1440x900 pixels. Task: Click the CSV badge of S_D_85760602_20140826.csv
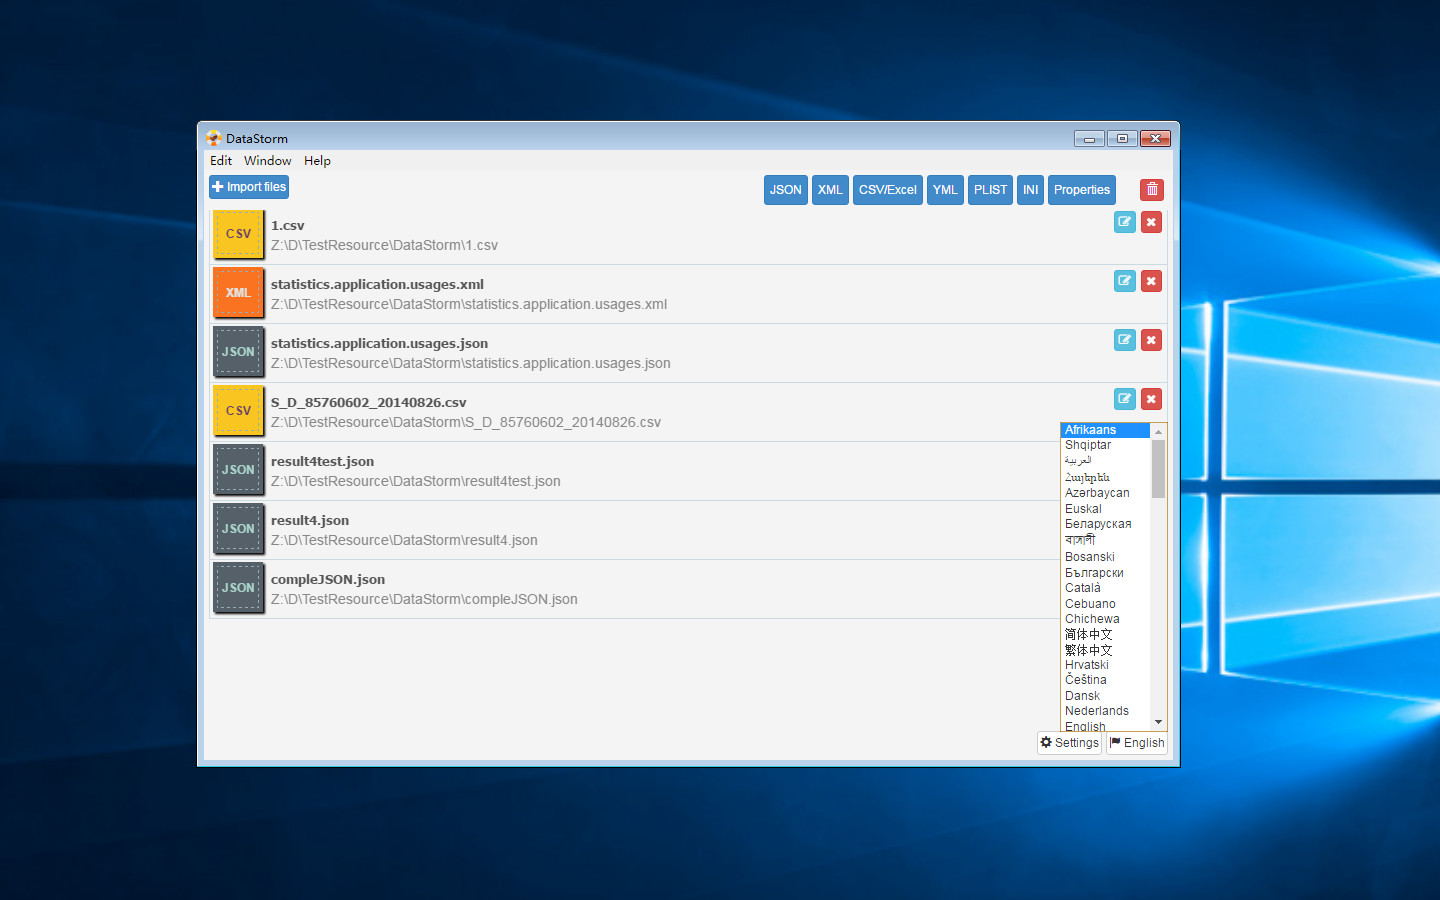pyautogui.click(x=238, y=411)
